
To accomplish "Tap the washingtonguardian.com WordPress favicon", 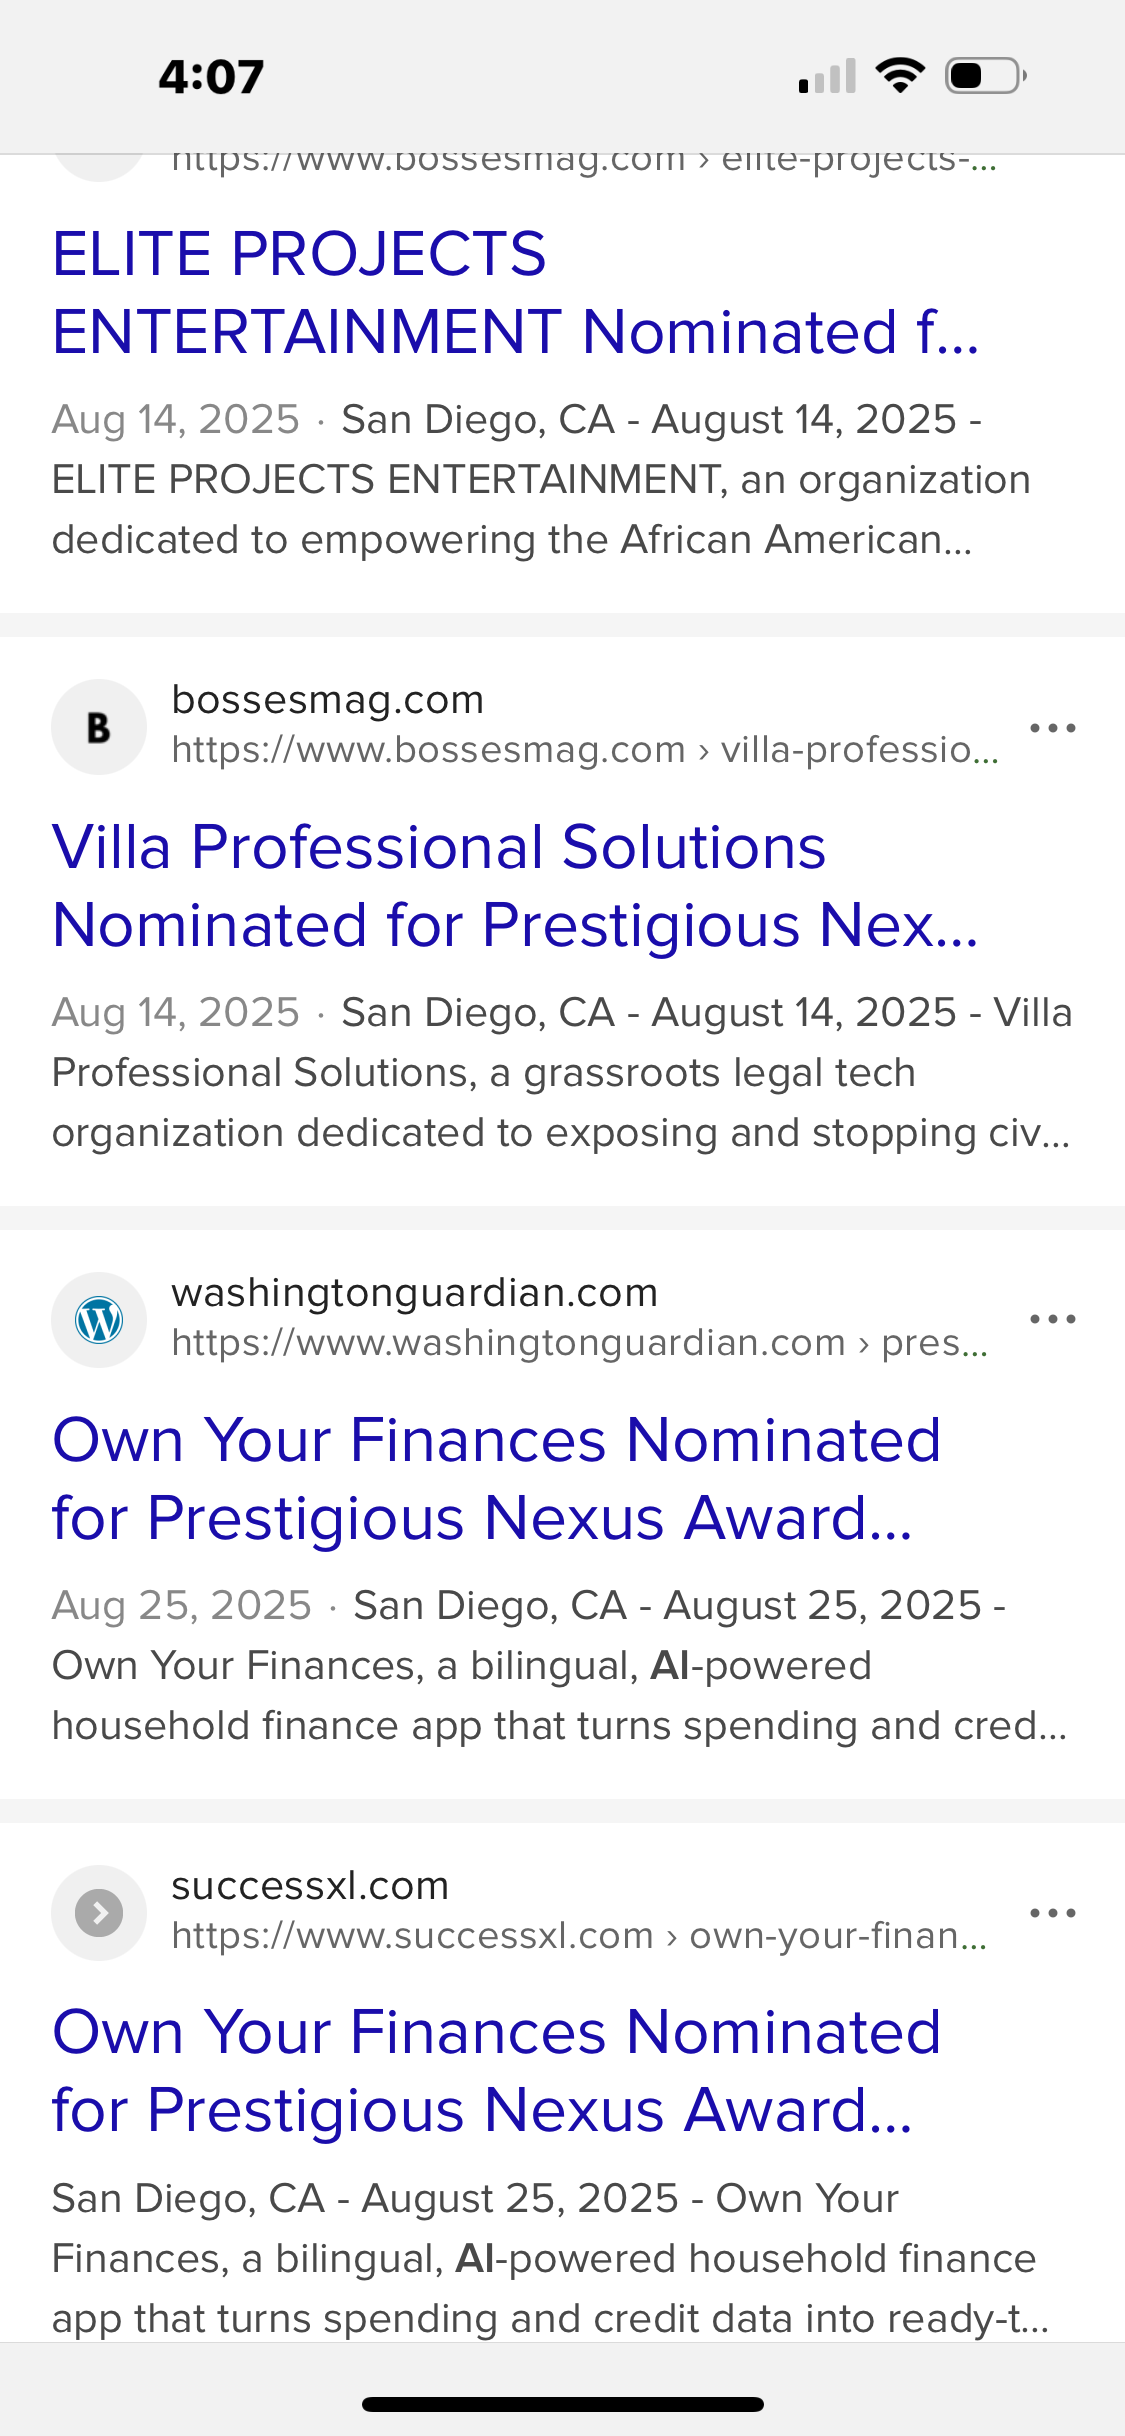I will (99, 1320).
